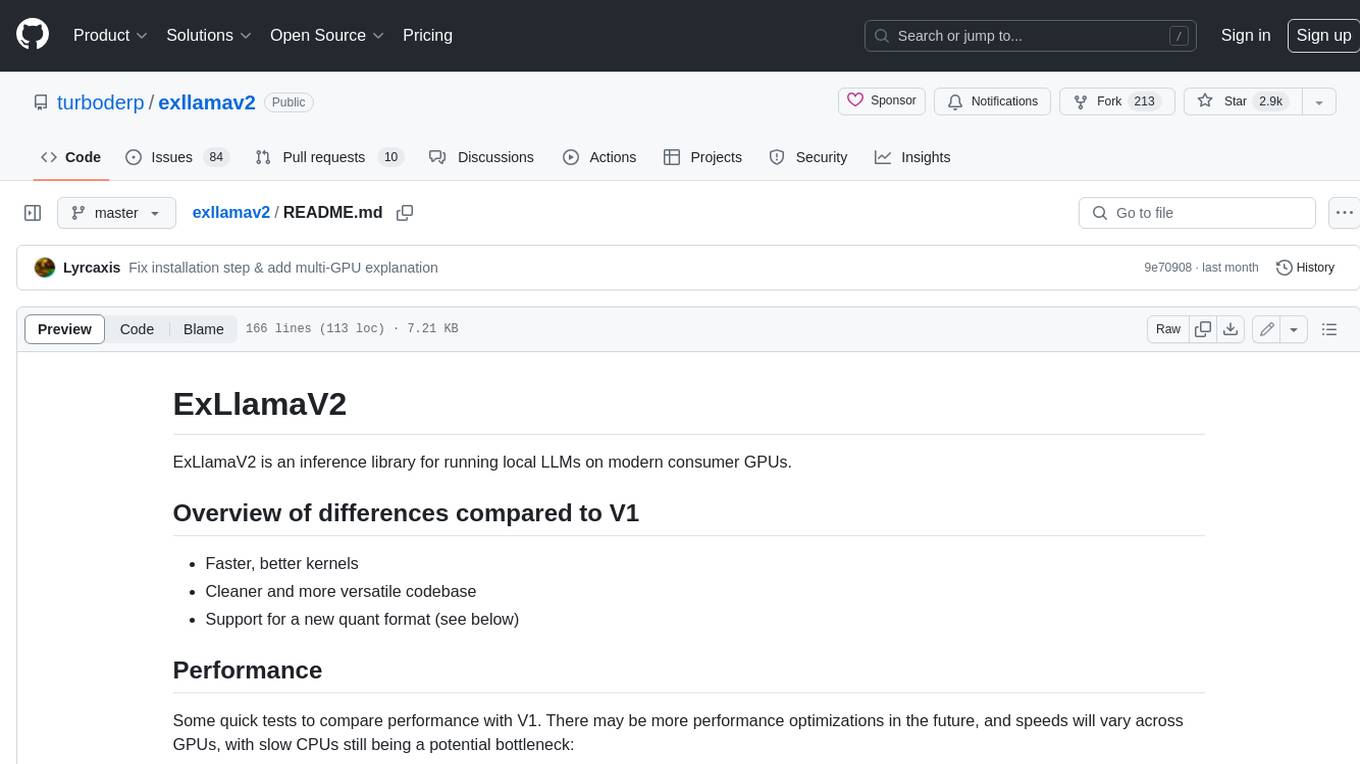Image resolution: width=1360 pixels, height=764 pixels.
Task: Switch to the Security tab
Action: tap(808, 157)
